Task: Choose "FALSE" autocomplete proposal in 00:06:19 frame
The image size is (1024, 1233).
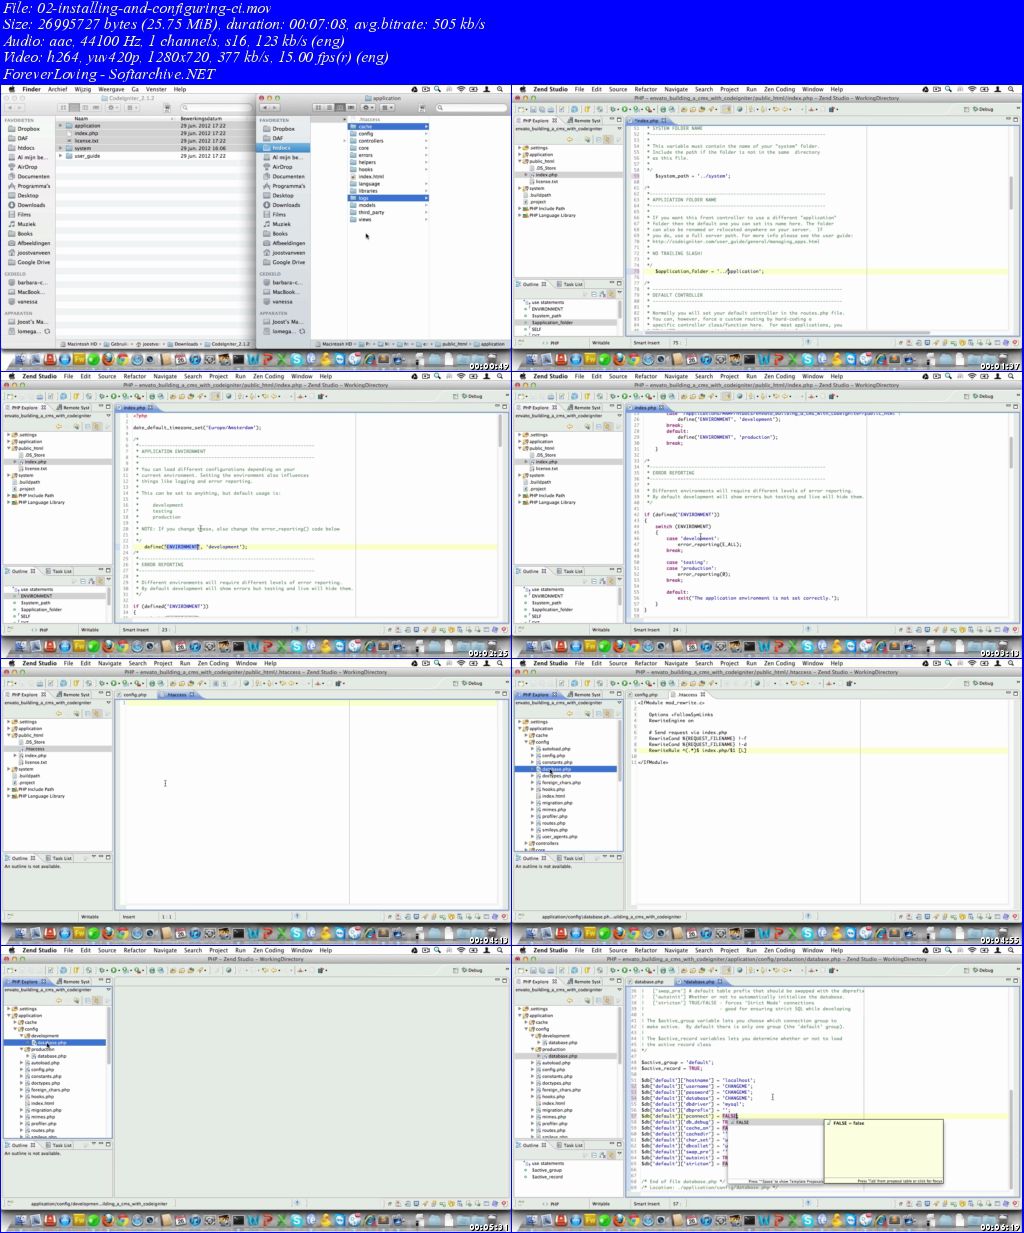Action: click(x=777, y=1123)
